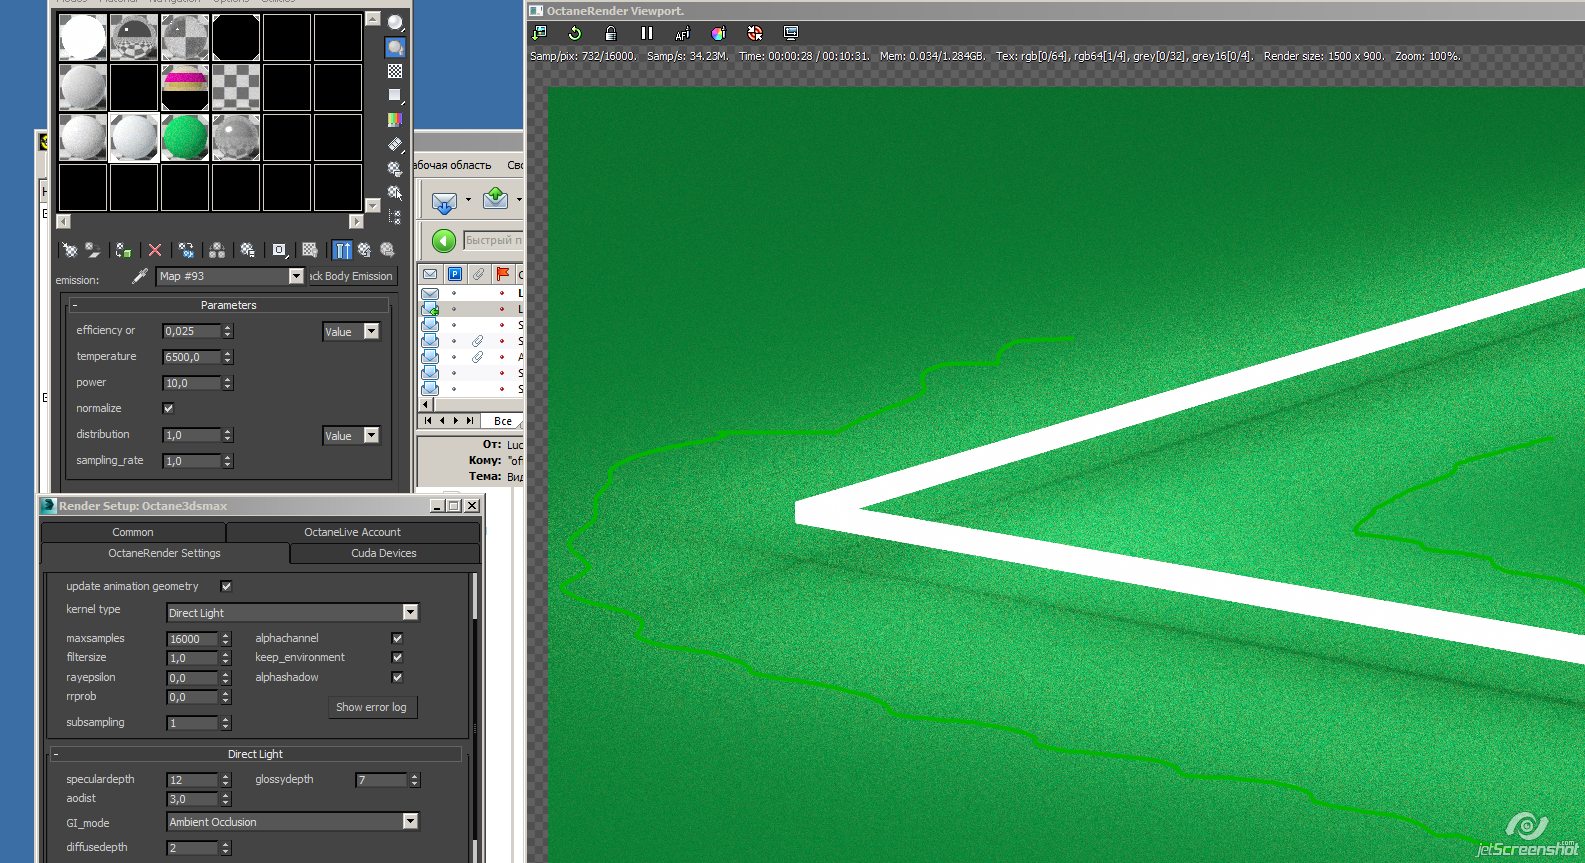Click the Show error log button

(x=372, y=707)
